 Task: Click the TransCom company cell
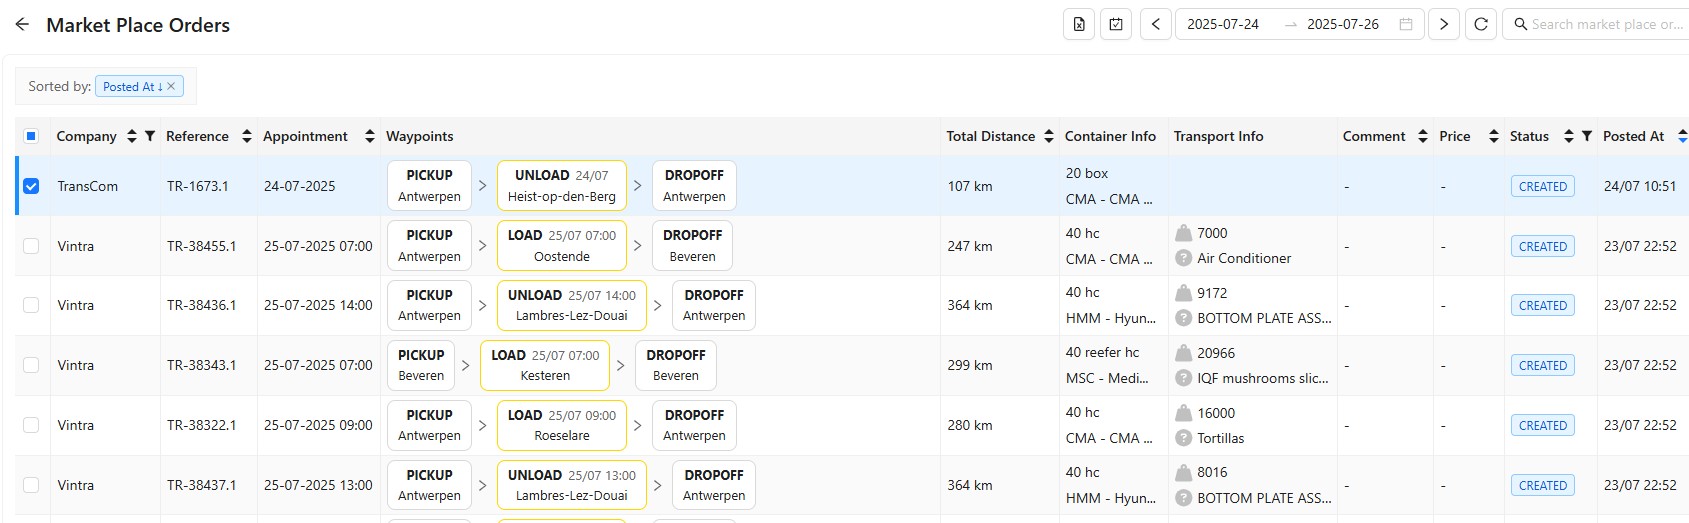tap(87, 186)
